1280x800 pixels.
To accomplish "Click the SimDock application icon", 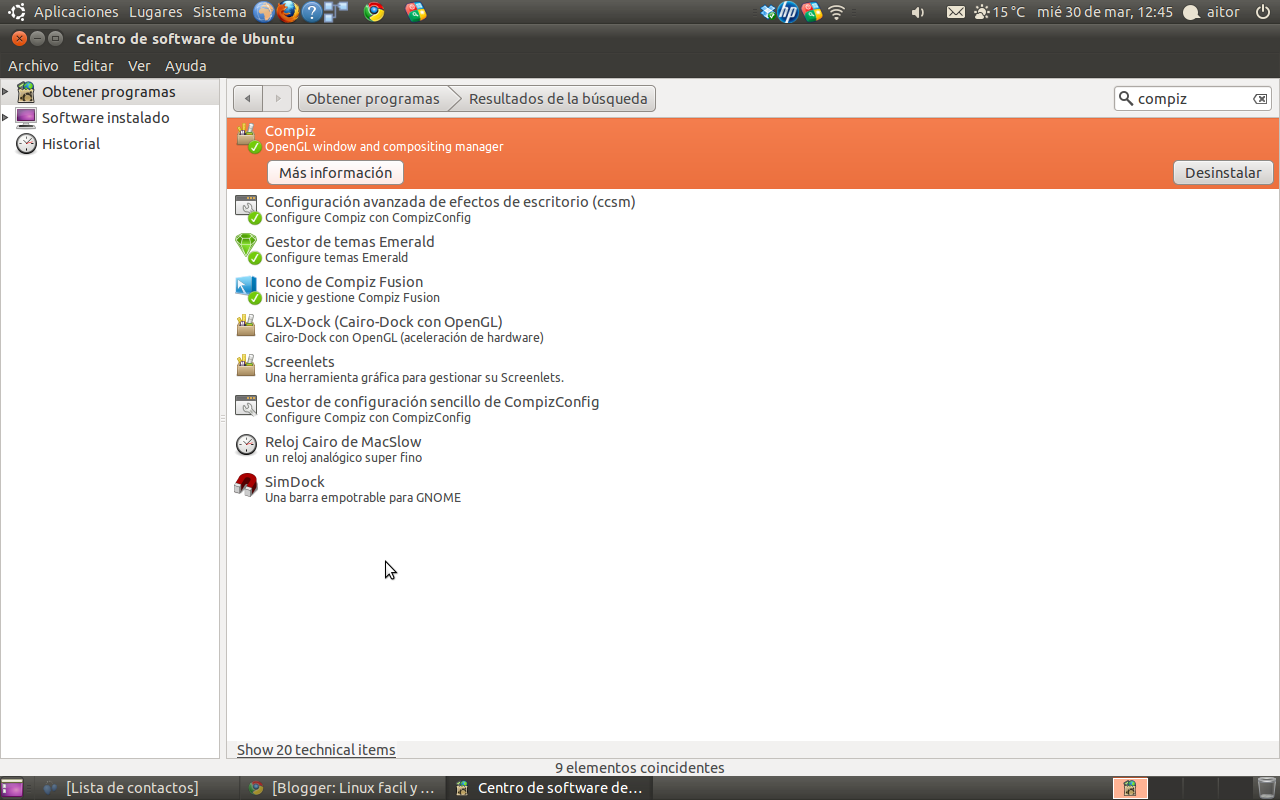I will coord(246,485).
